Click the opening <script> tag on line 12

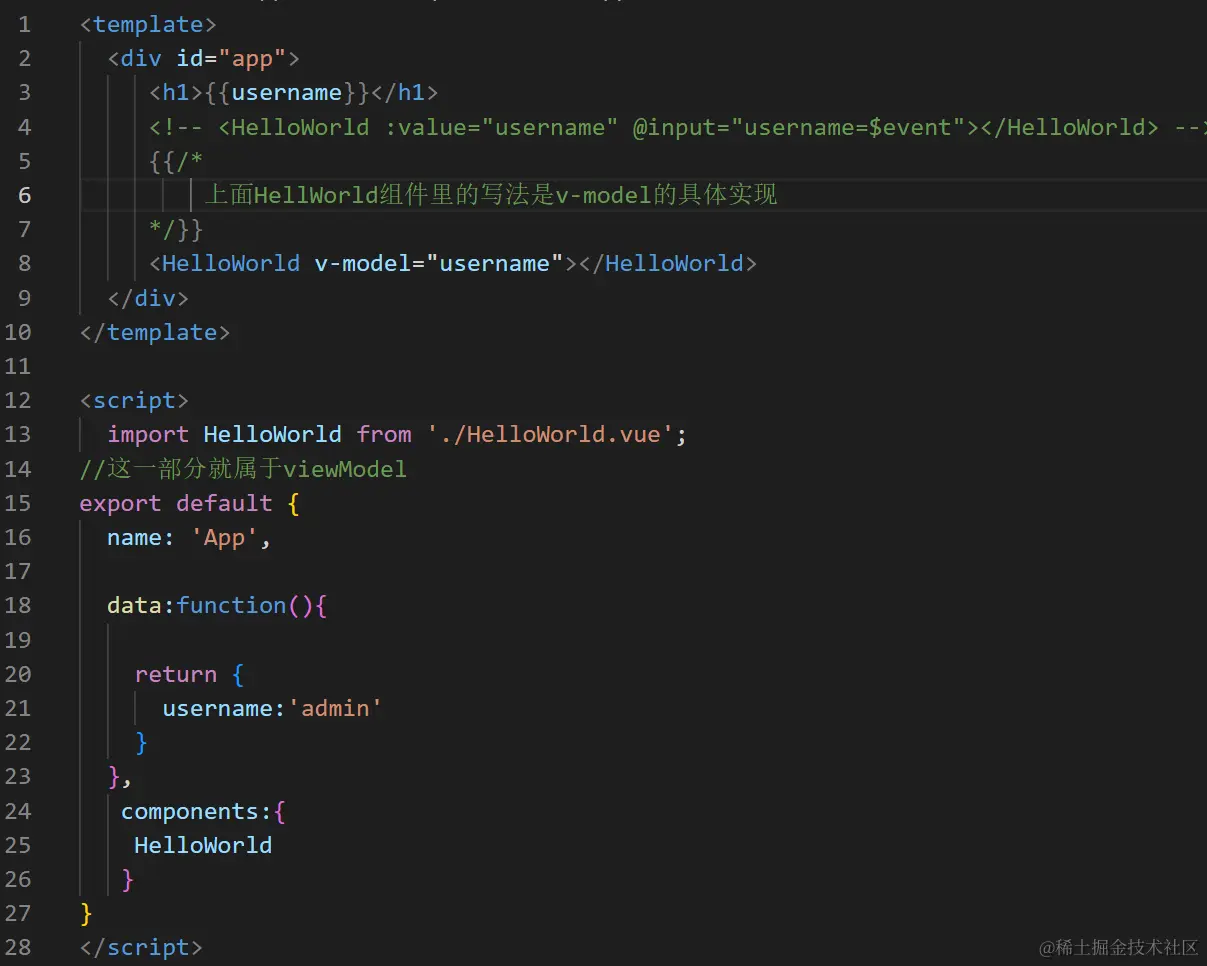(134, 400)
